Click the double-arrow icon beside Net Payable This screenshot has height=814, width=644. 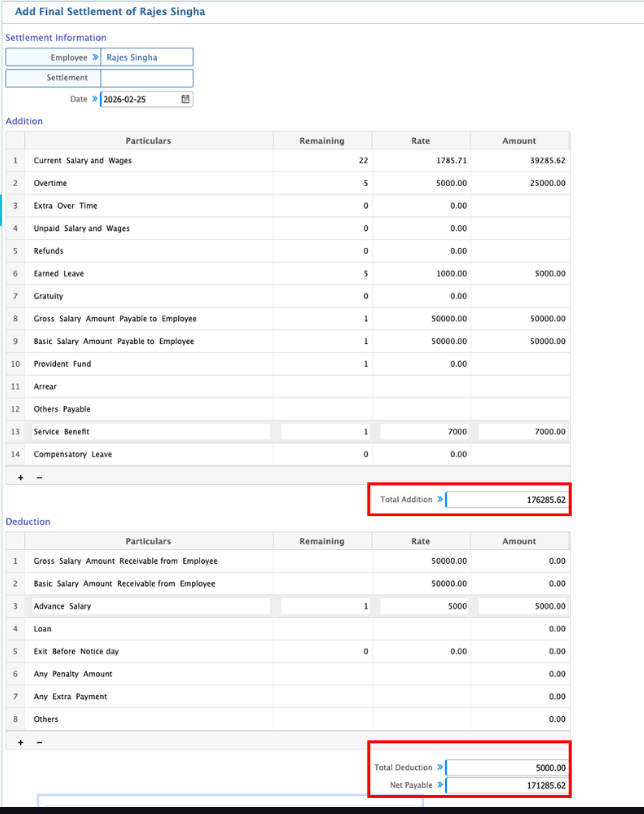tap(440, 785)
